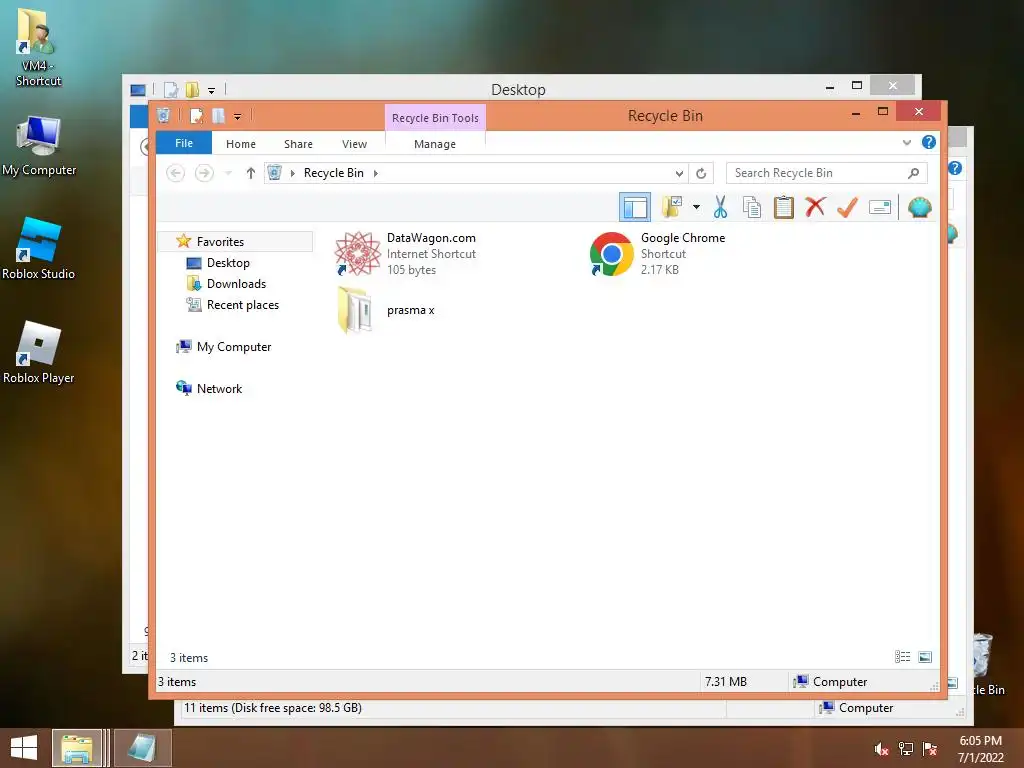Viewport: 1024px width, 768px height.
Task: Open Help with the blue question mark icon
Action: [x=929, y=142]
